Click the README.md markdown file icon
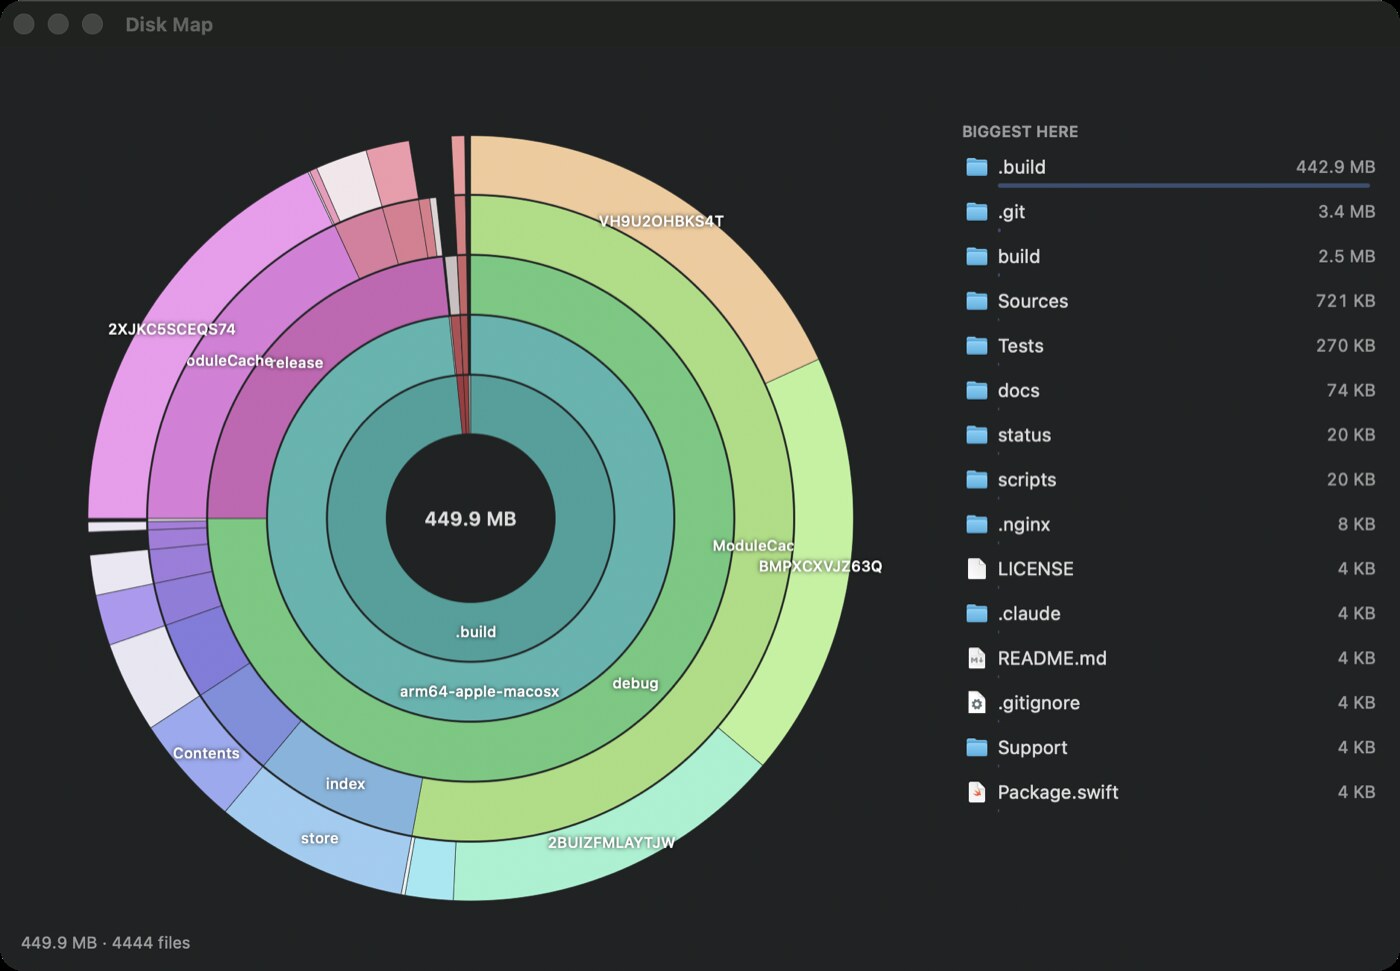The image size is (1400, 971). click(x=977, y=658)
